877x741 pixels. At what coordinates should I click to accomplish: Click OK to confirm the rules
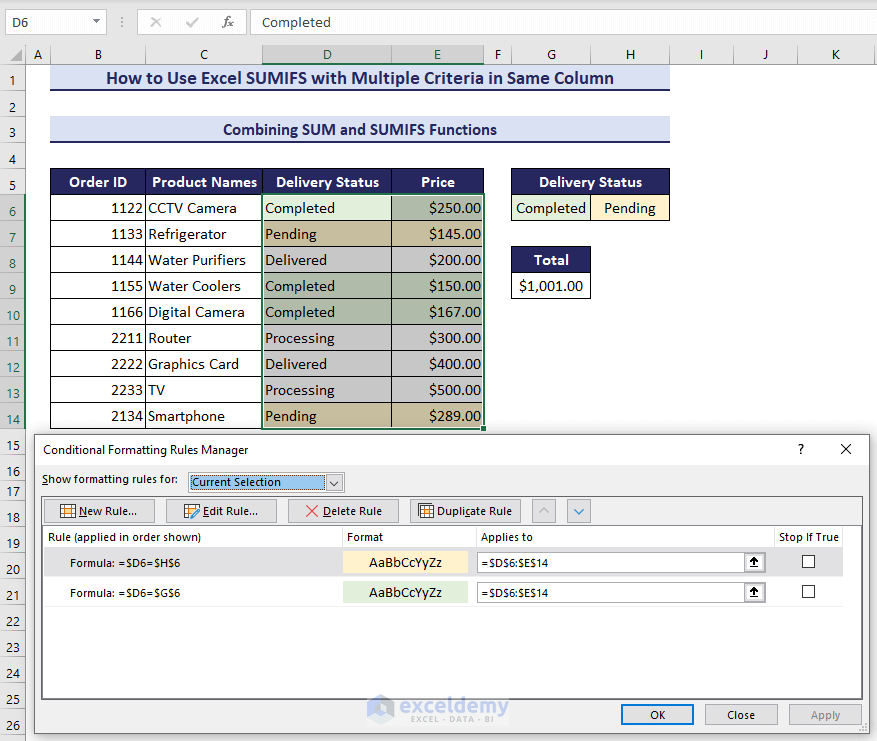click(x=657, y=715)
